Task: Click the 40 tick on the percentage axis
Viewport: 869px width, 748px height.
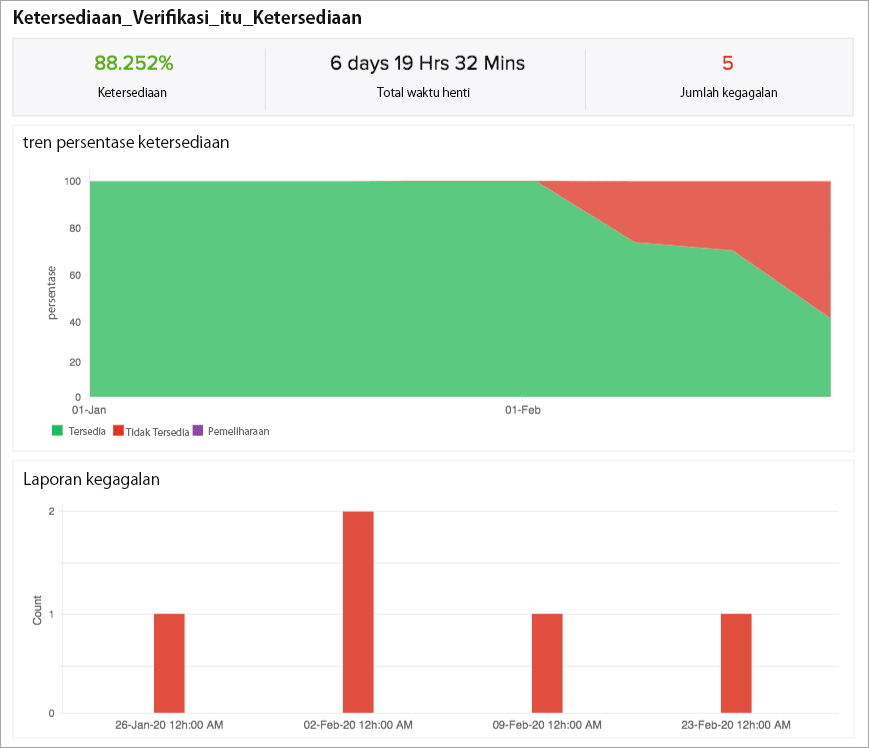Action: pos(75,322)
